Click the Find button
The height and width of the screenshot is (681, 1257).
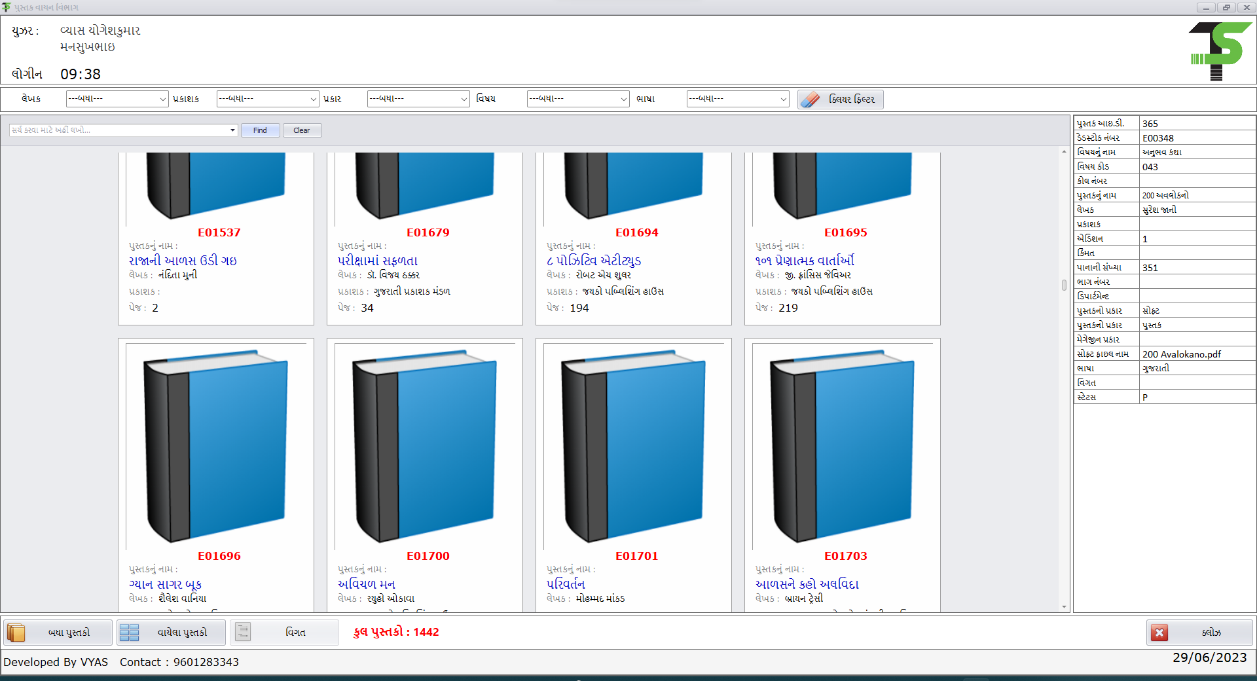click(x=259, y=130)
